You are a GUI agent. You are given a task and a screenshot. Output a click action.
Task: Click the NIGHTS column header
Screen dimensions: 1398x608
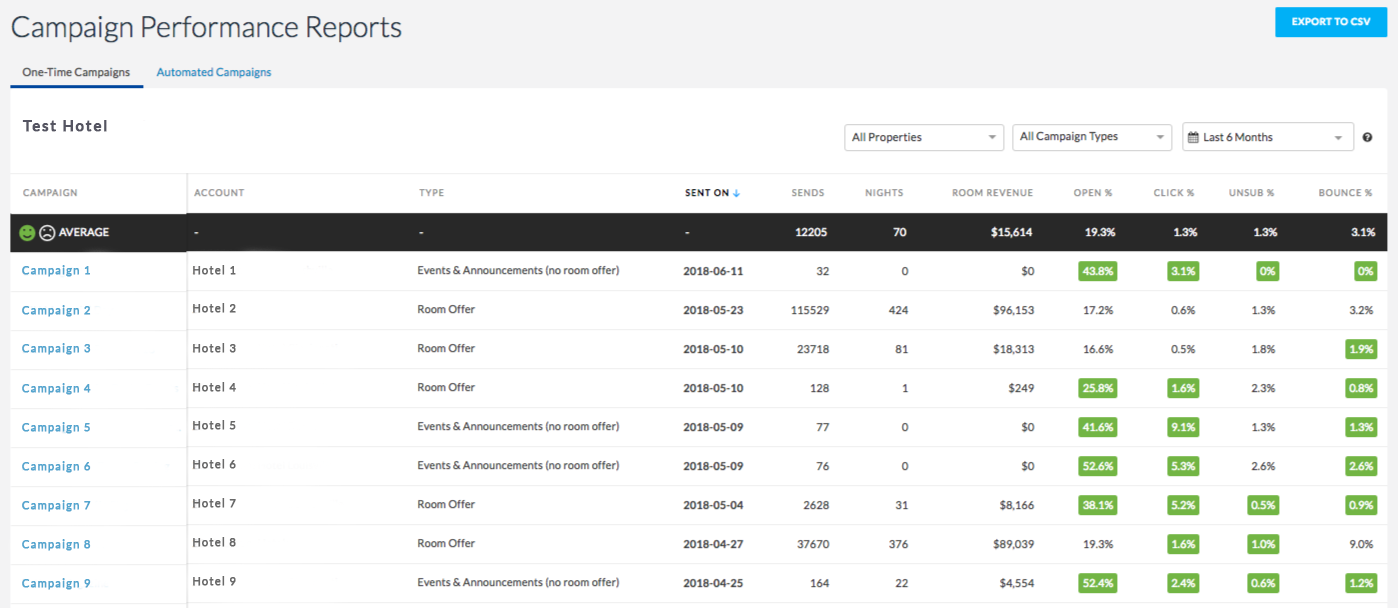(884, 193)
